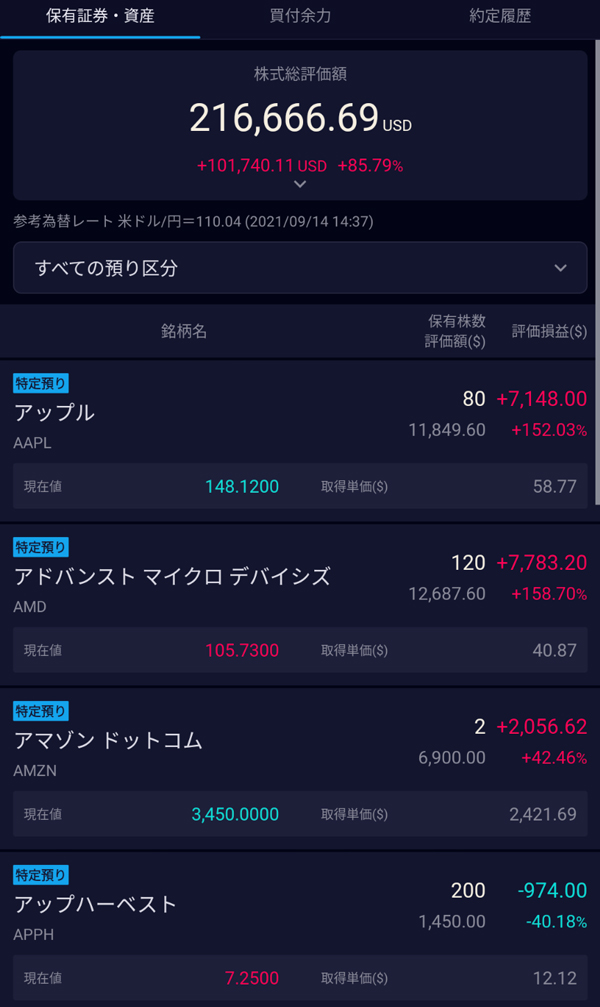Select the アマゾン ドットコム holding
The height and width of the screenshot is (1007, 600).
click(x=108, y=740)
